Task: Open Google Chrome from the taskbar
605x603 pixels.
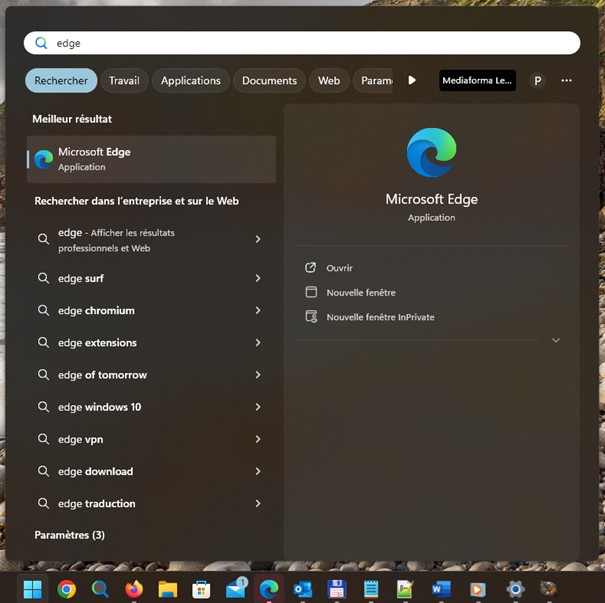Action: point(66,589)
